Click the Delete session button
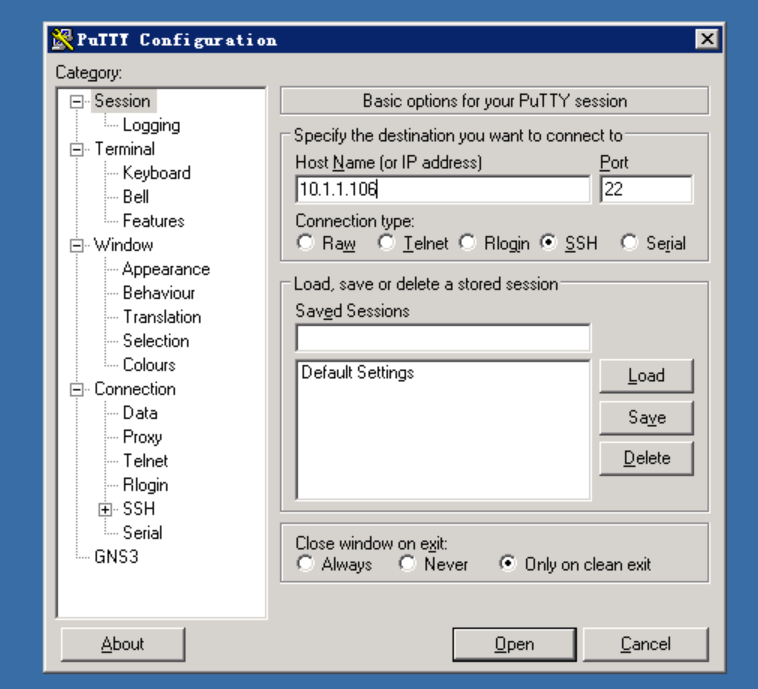Screen dimensions: 758x689 (x=646, y=458)
